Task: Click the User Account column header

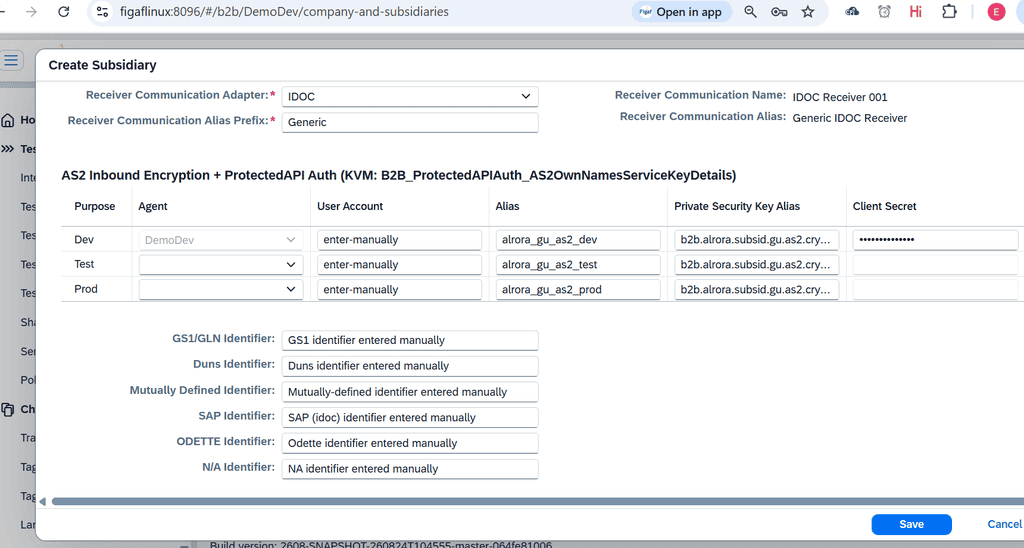Action: pos(350,206)
